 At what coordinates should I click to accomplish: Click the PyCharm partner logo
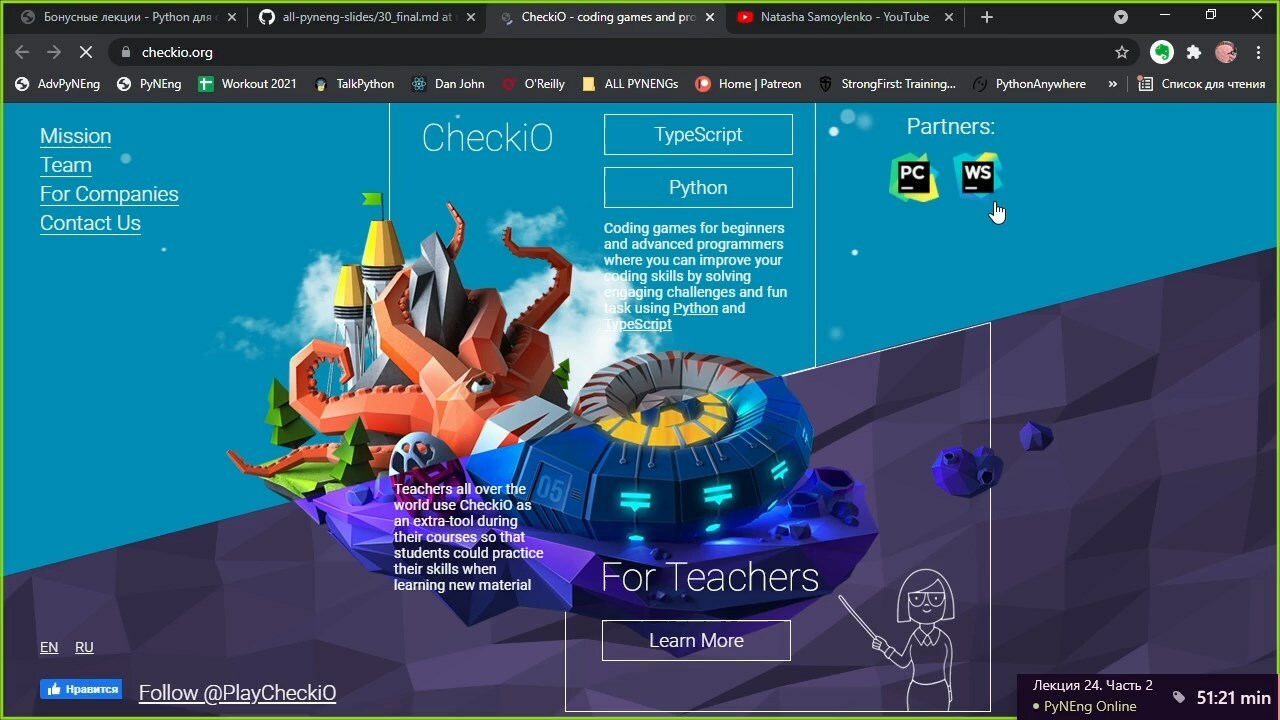coord(914,178)
